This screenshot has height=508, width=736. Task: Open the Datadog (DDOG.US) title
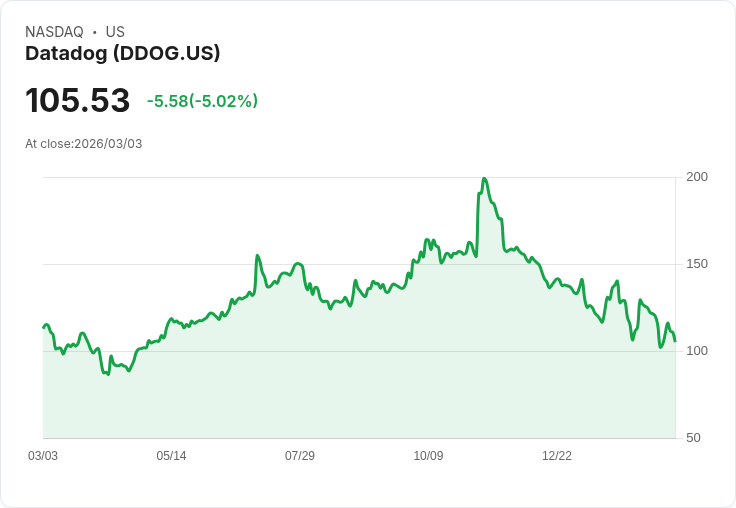click(x=122, y=54)
